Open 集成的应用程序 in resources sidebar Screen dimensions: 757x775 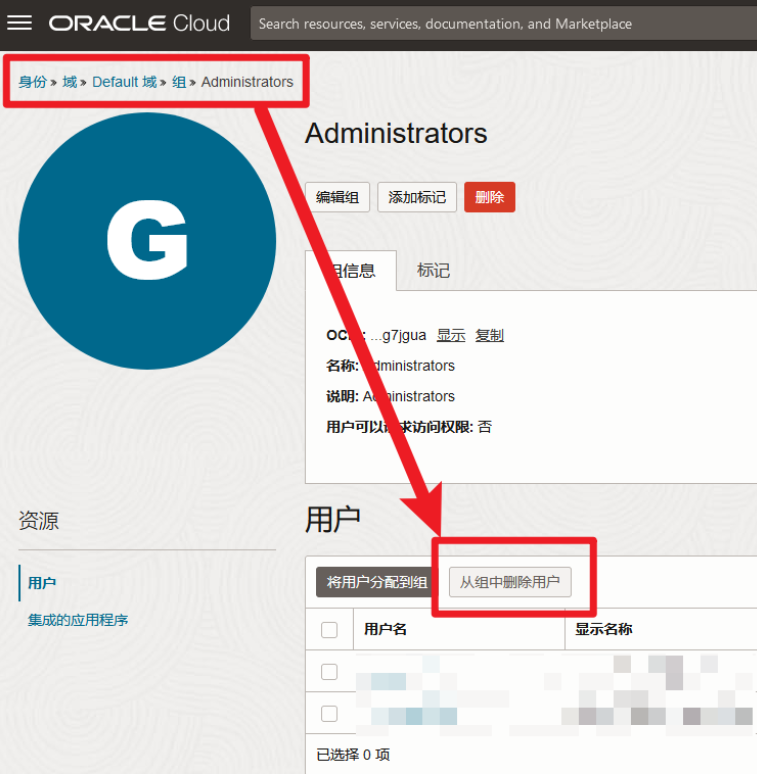point(78,620)
